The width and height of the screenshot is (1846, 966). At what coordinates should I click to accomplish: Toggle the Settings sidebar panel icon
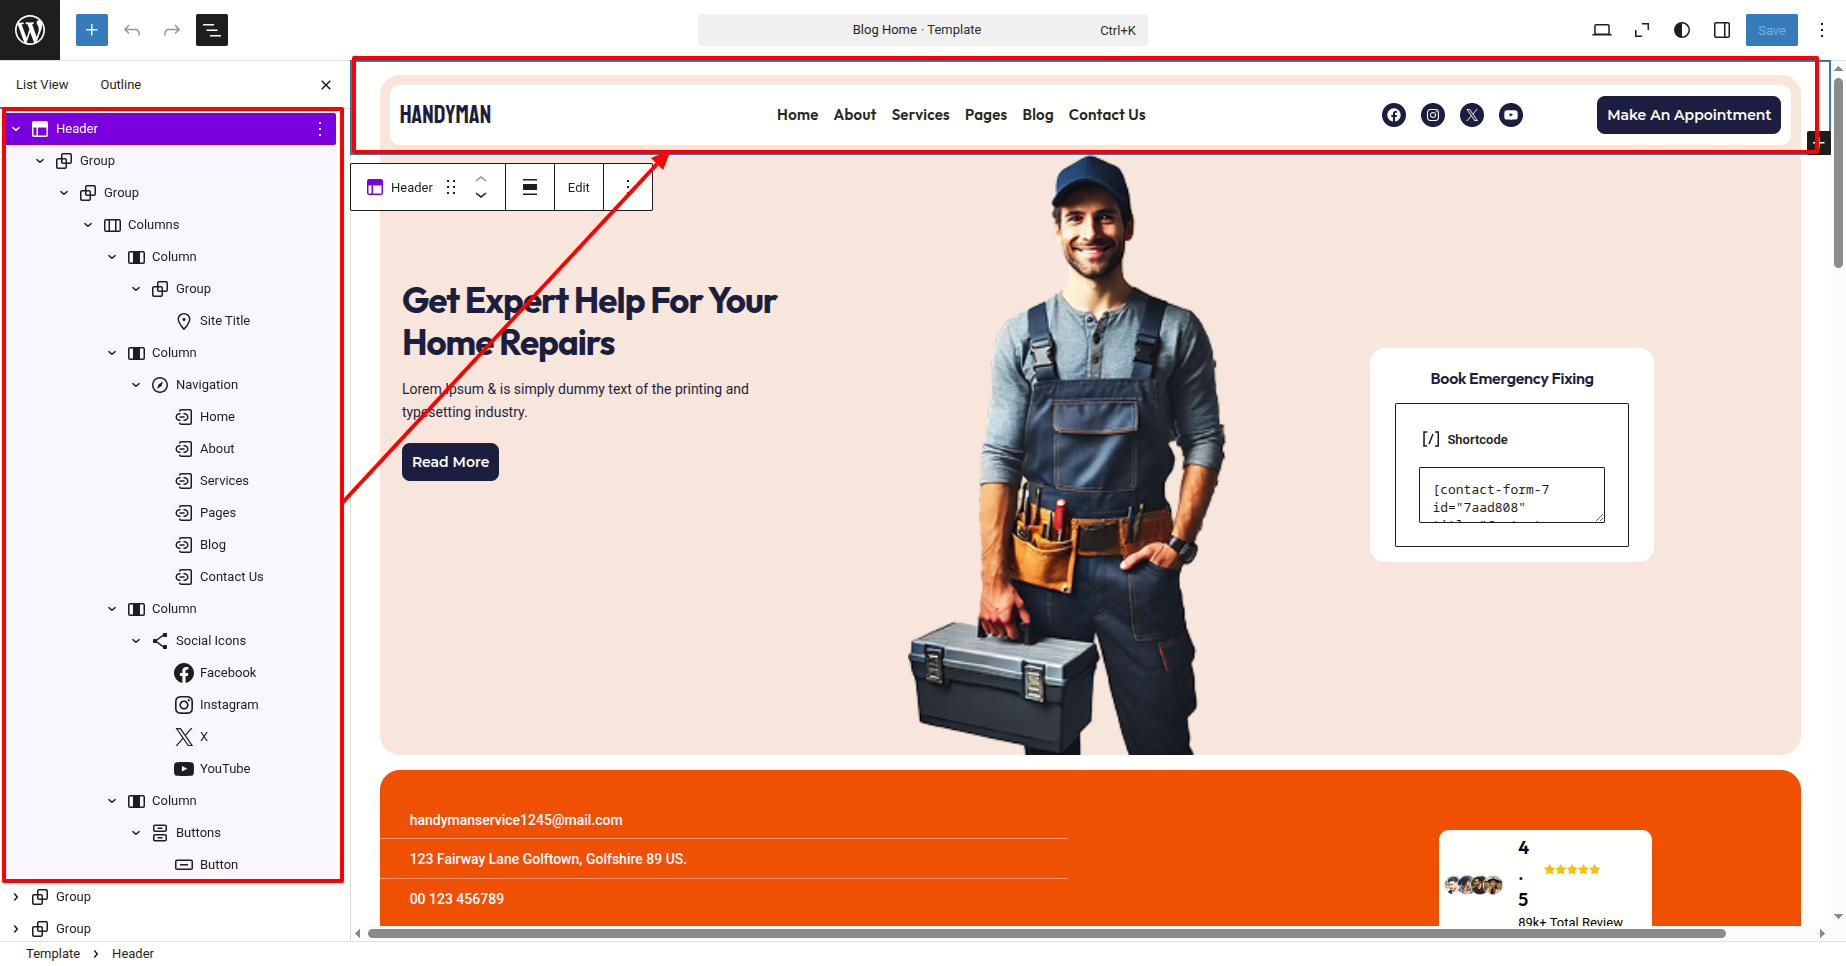[1722, 30]
